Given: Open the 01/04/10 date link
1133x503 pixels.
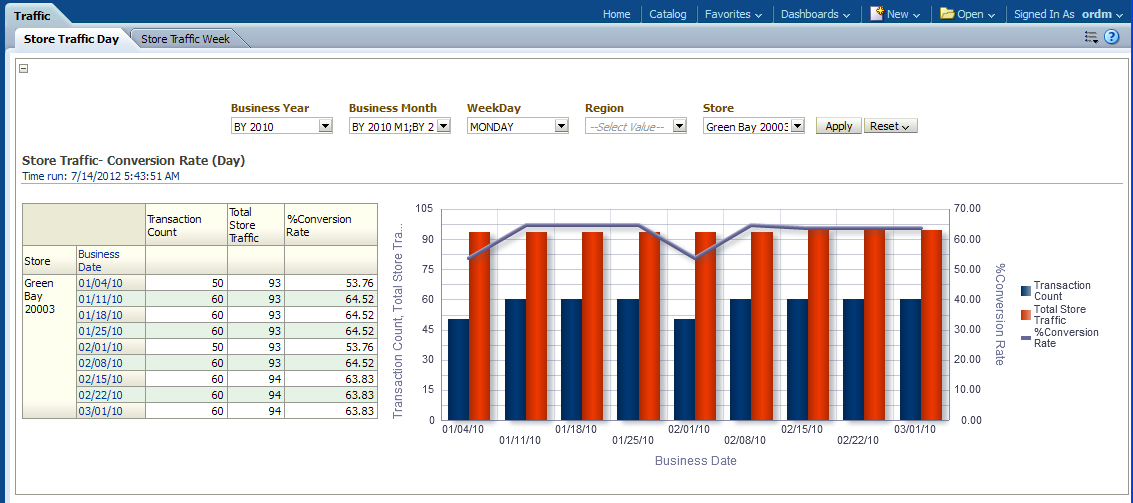Looking at the screenshot, I should point(100,283).
